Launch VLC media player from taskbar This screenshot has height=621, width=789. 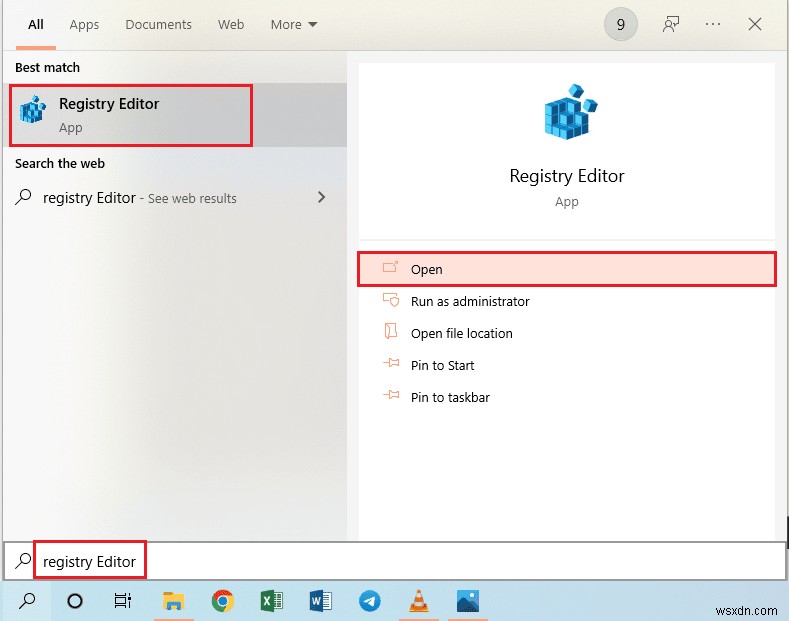pyautogui.click(x=419, y=601)
